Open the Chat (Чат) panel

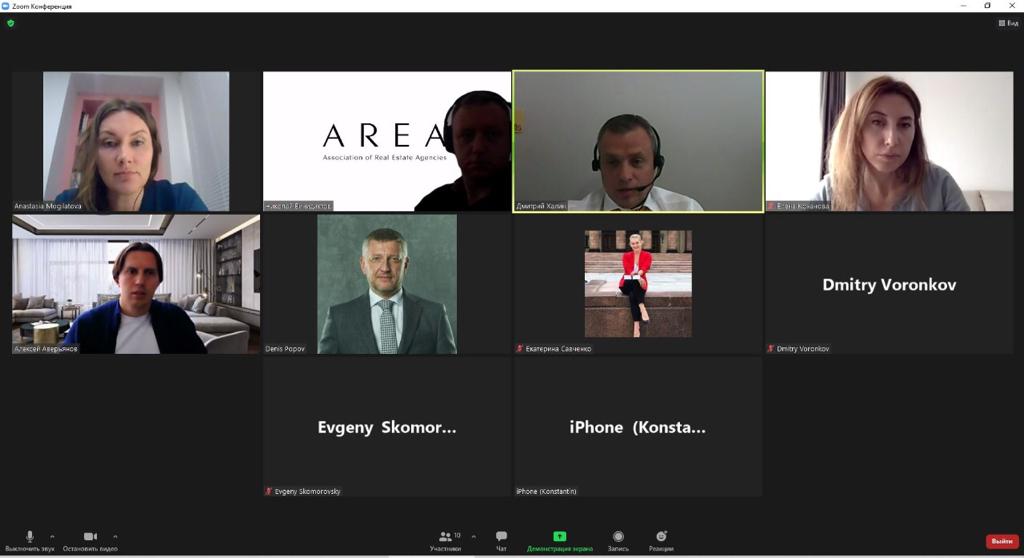click(x=501, y=538)
